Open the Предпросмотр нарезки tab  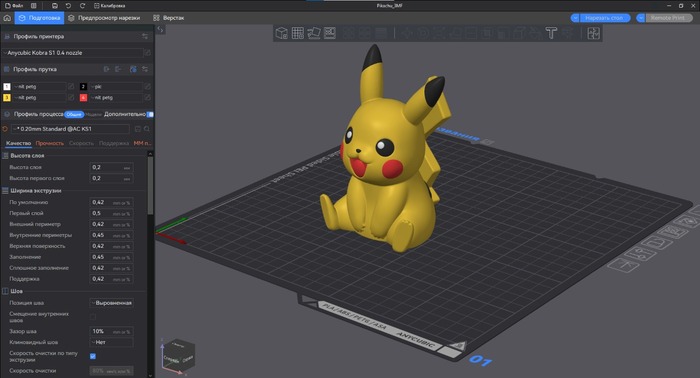coord(104,18)
